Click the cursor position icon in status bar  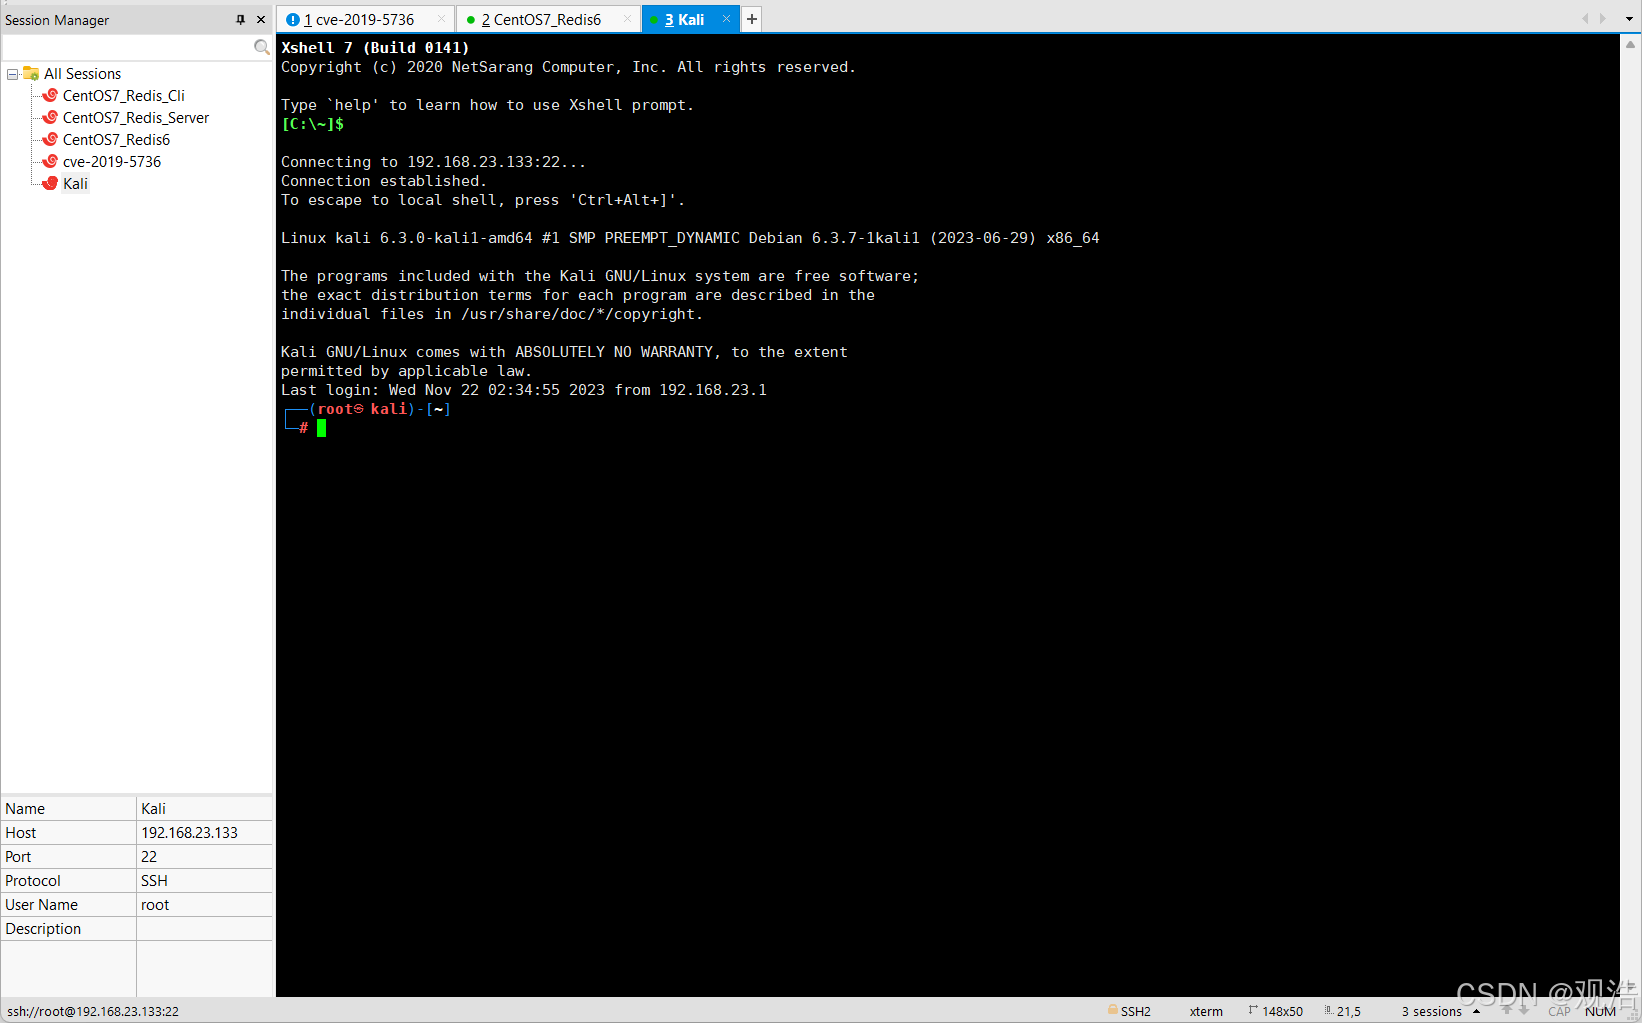1329,1010
